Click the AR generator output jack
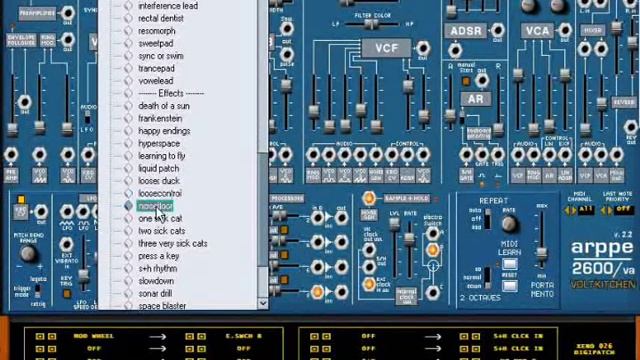This screenshot has width=640, height=360. pyautogui.click(x=482, y=80)
